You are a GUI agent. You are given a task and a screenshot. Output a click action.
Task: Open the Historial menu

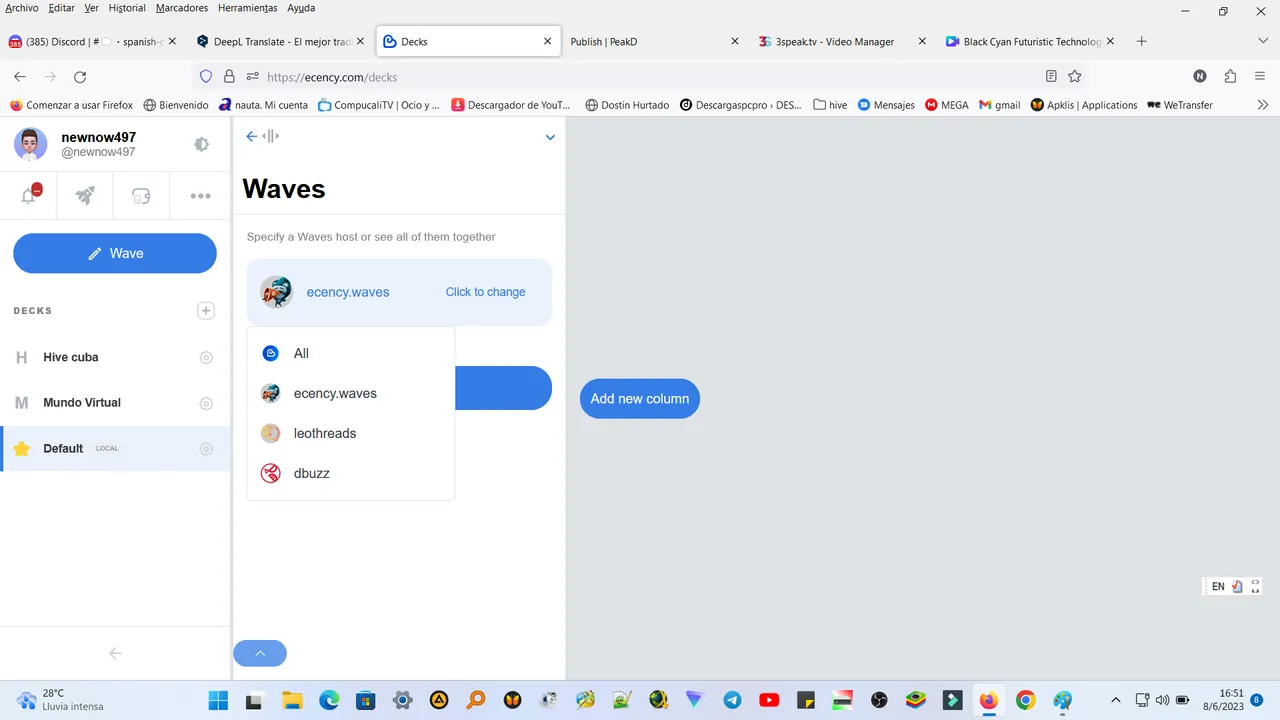[x=127, y=8]
